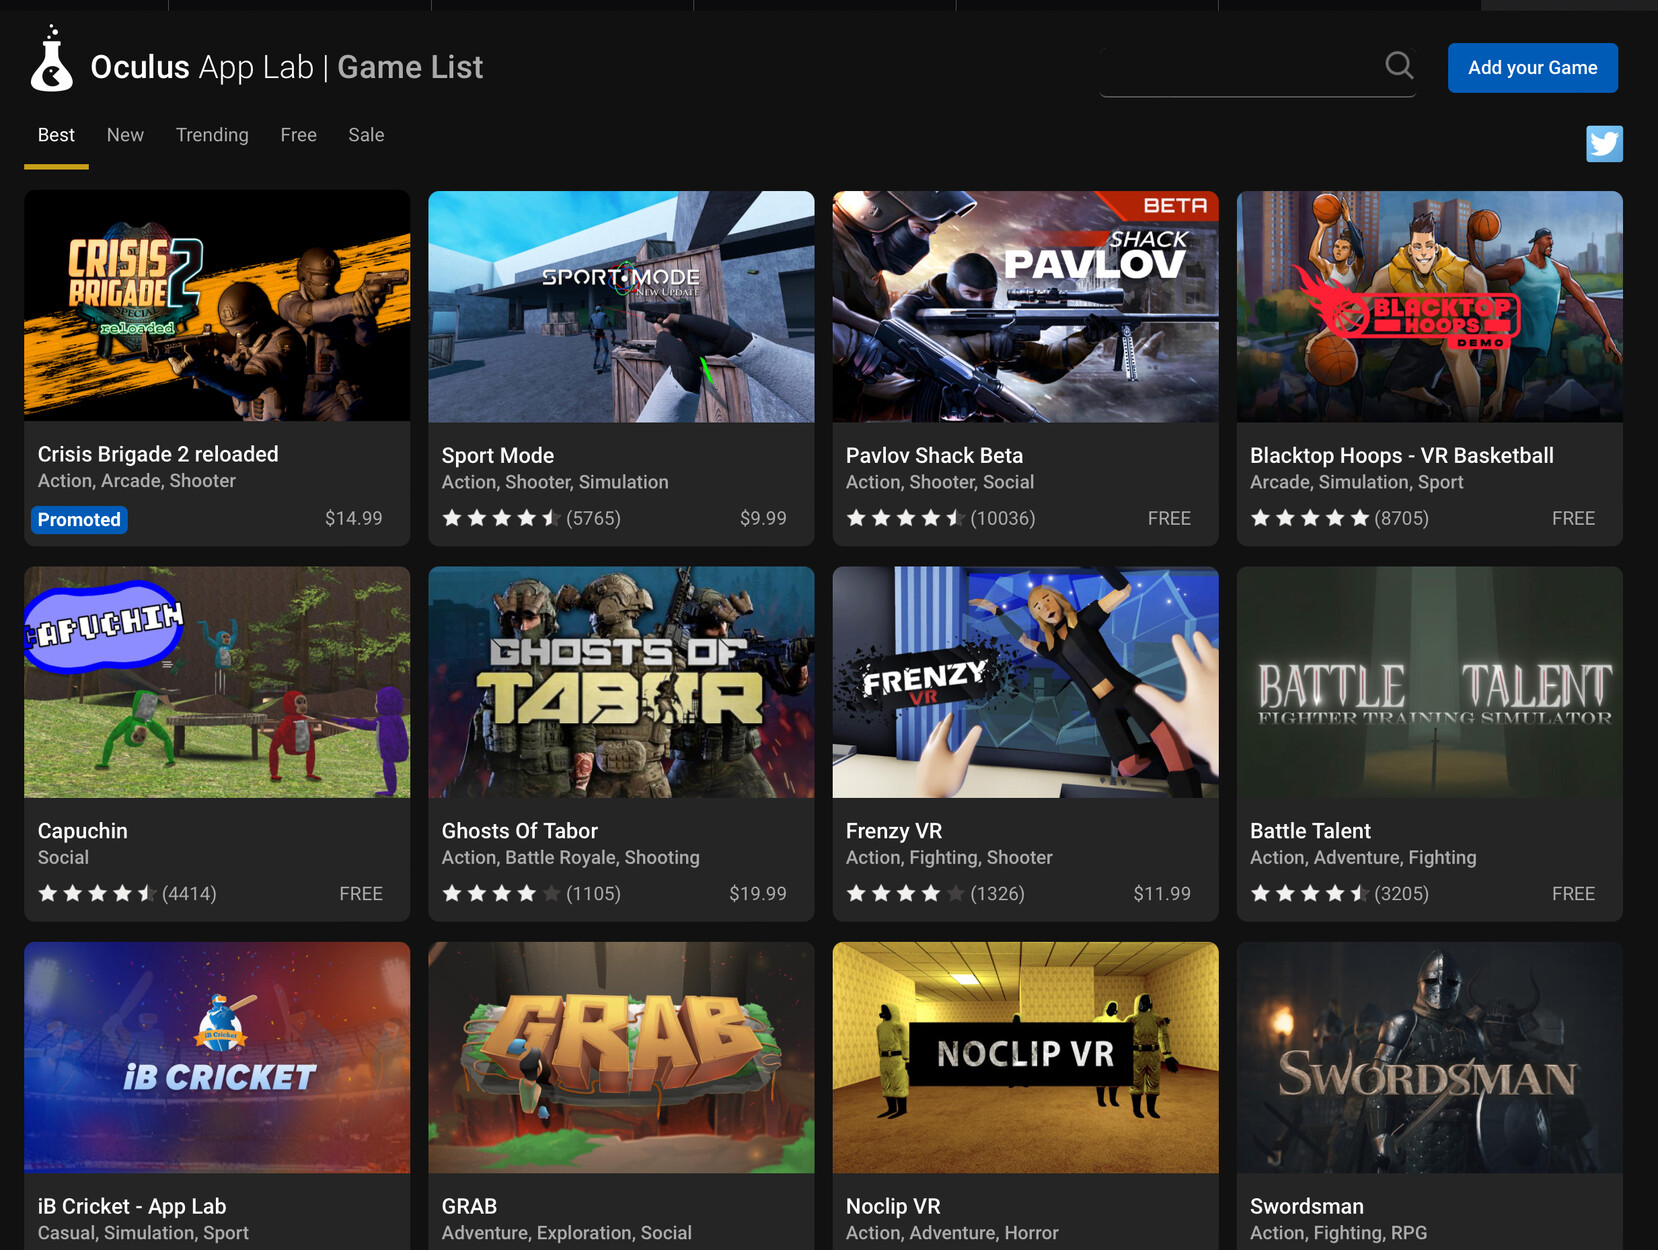Open the Battle Talent cover image
The width and height of the screenshot is (1658, 1250).
click(1429, 682)
